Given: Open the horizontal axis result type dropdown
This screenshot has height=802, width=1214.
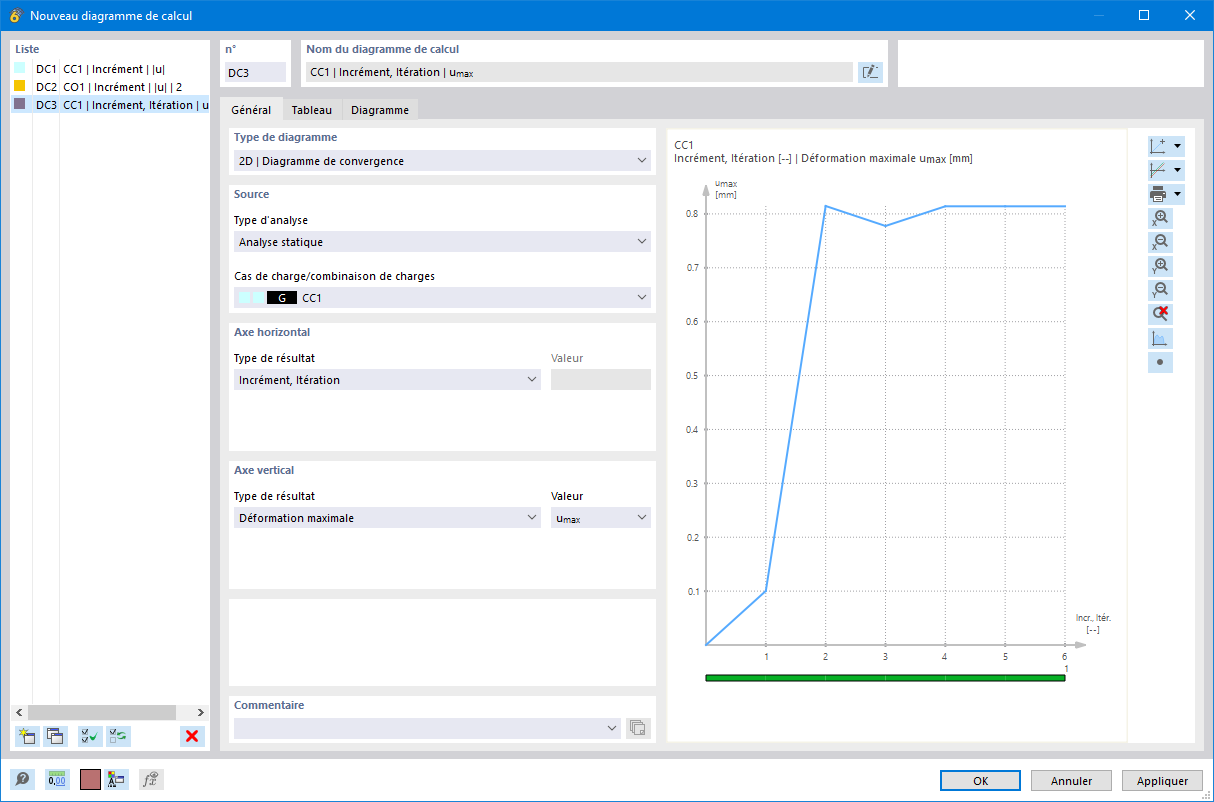Looking at the screenshot, I should [x=387, y=379].
